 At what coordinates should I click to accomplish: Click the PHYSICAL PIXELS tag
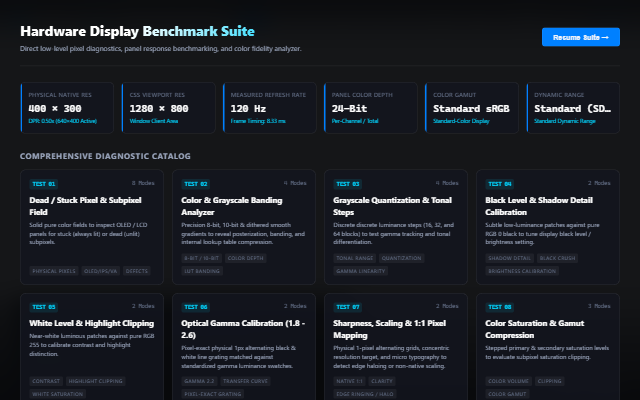click(54, 271)
